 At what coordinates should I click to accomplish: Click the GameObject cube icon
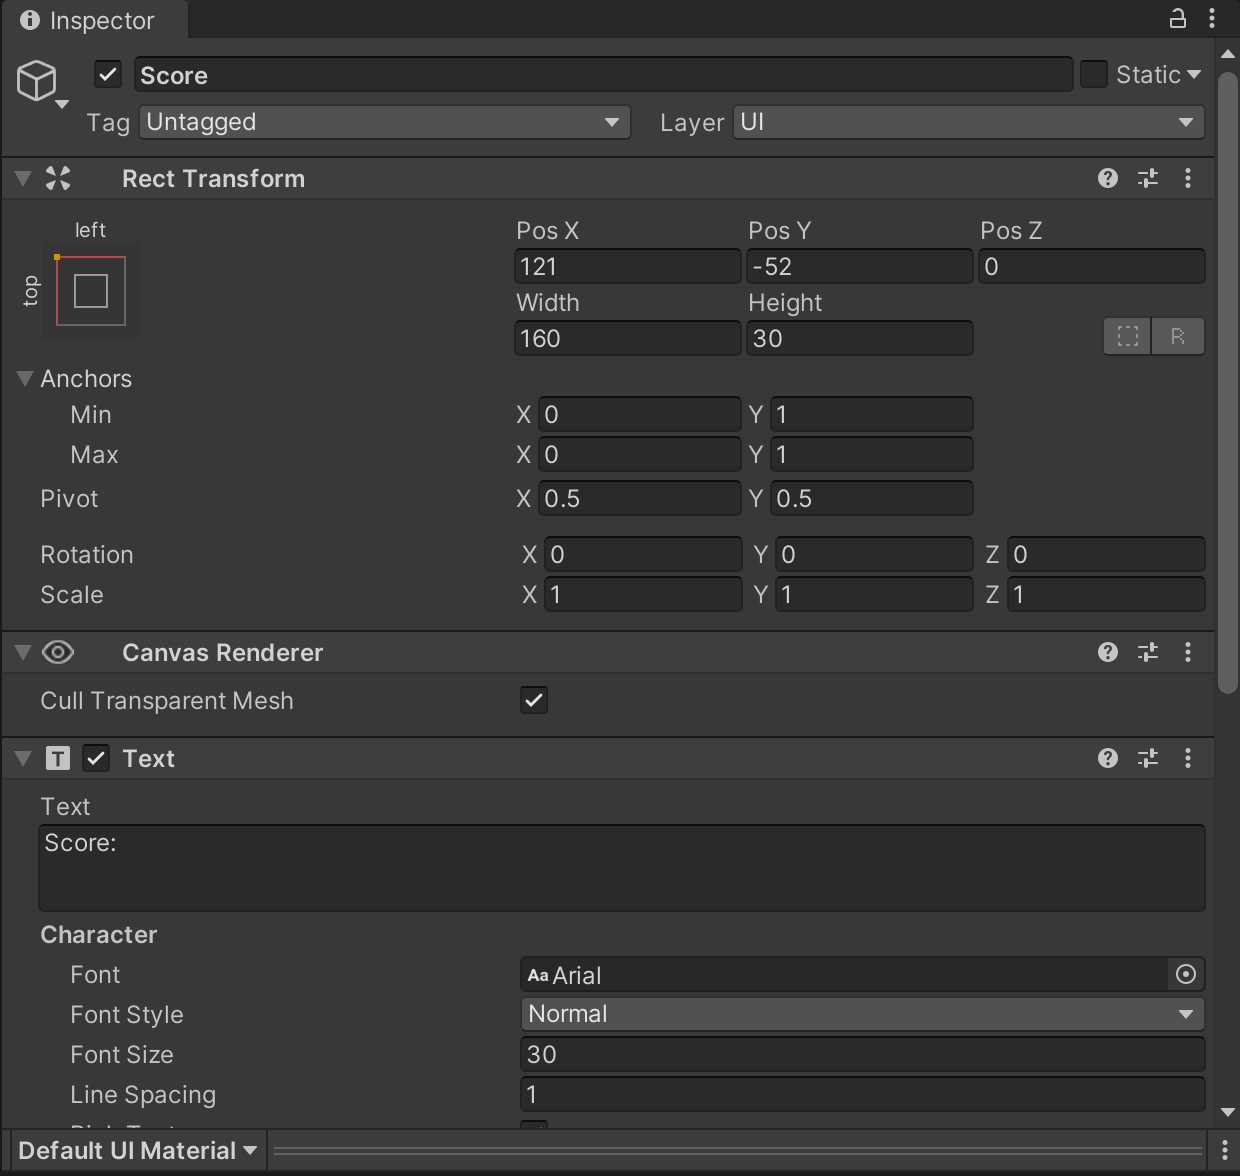(x=37, y=80)
